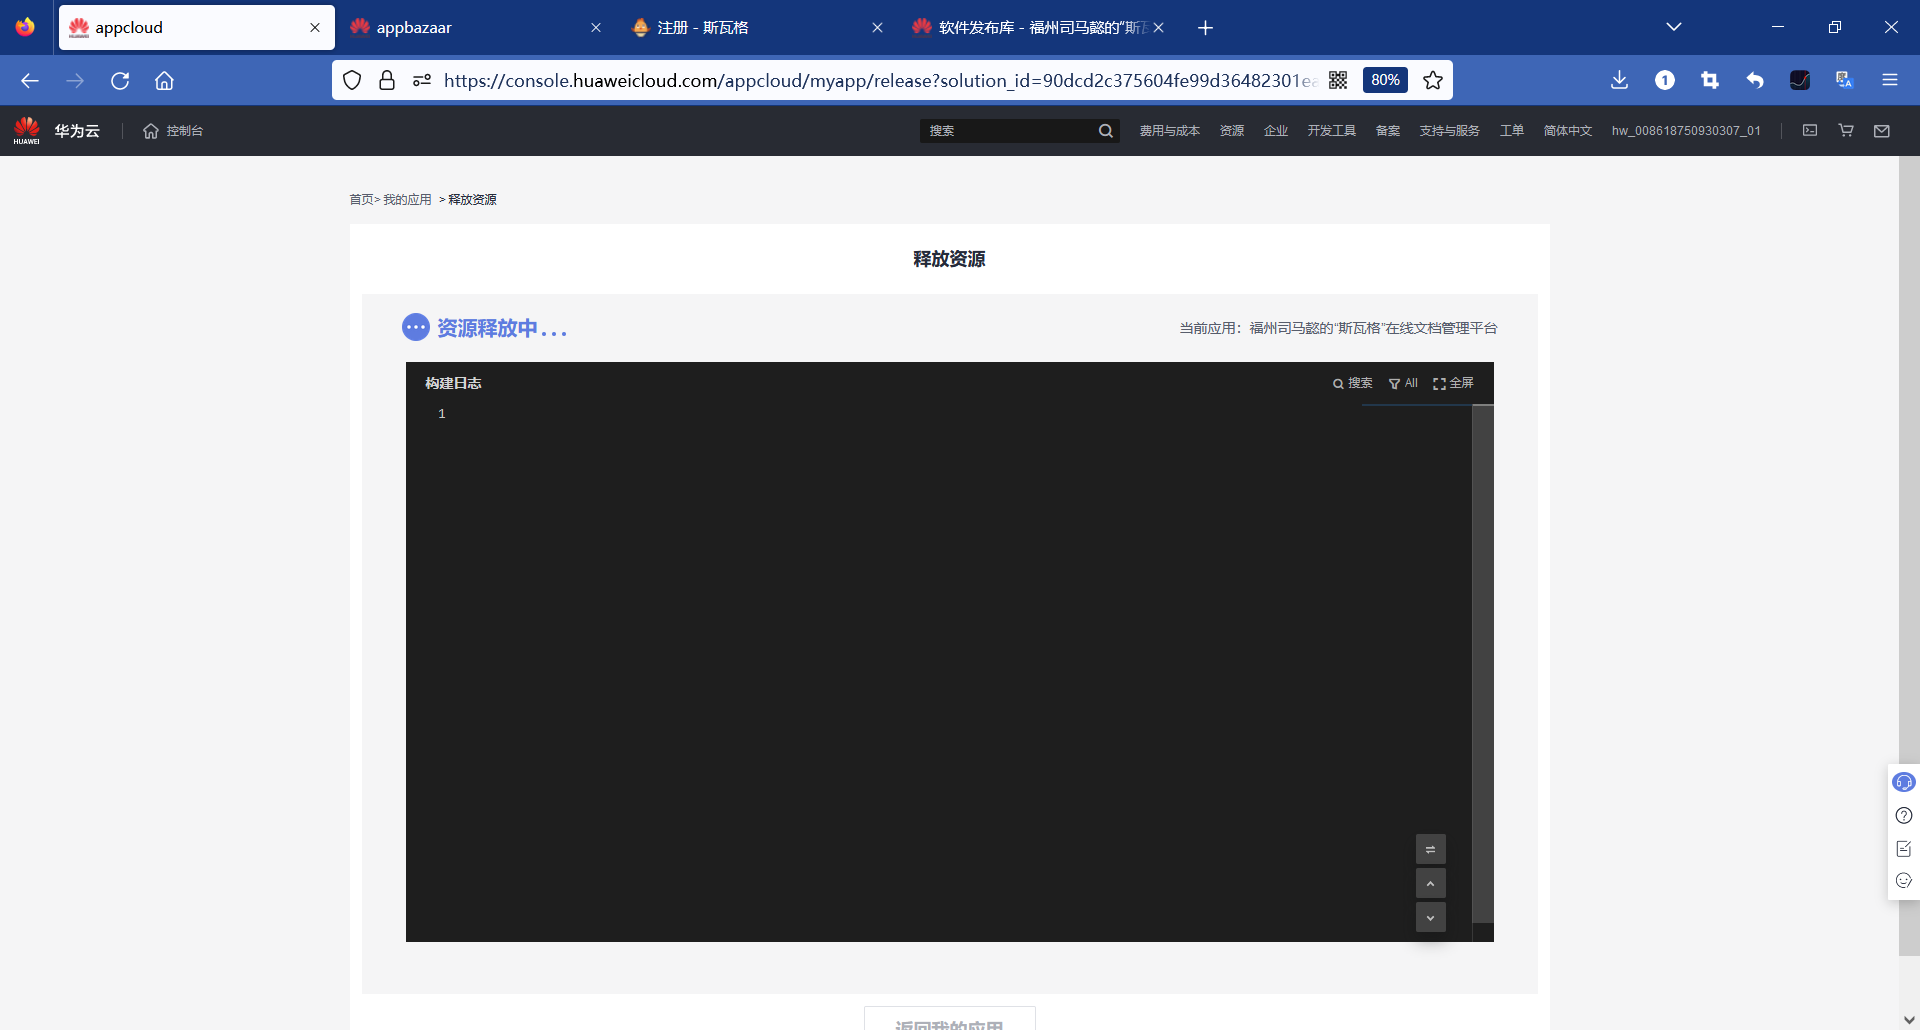Open the 简体中文 language dropdown

pyautogui.click(x=1567, y=130)
